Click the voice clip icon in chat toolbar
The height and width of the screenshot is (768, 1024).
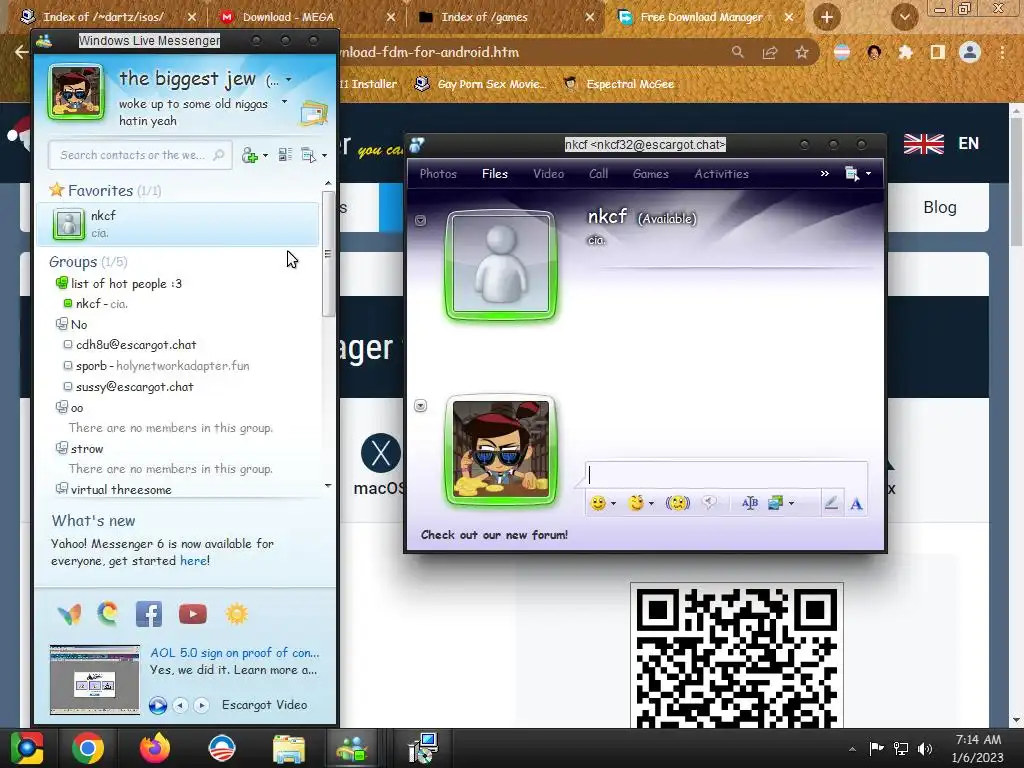[709, 503]
